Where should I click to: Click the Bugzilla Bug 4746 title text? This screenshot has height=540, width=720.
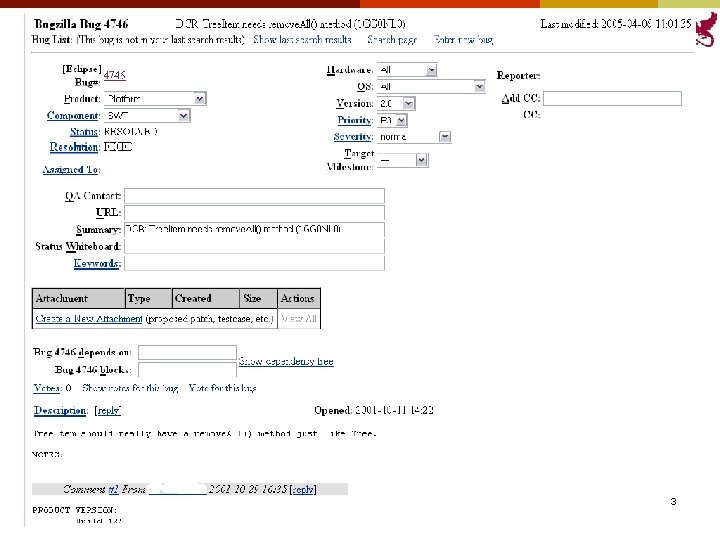coord(81,23)
